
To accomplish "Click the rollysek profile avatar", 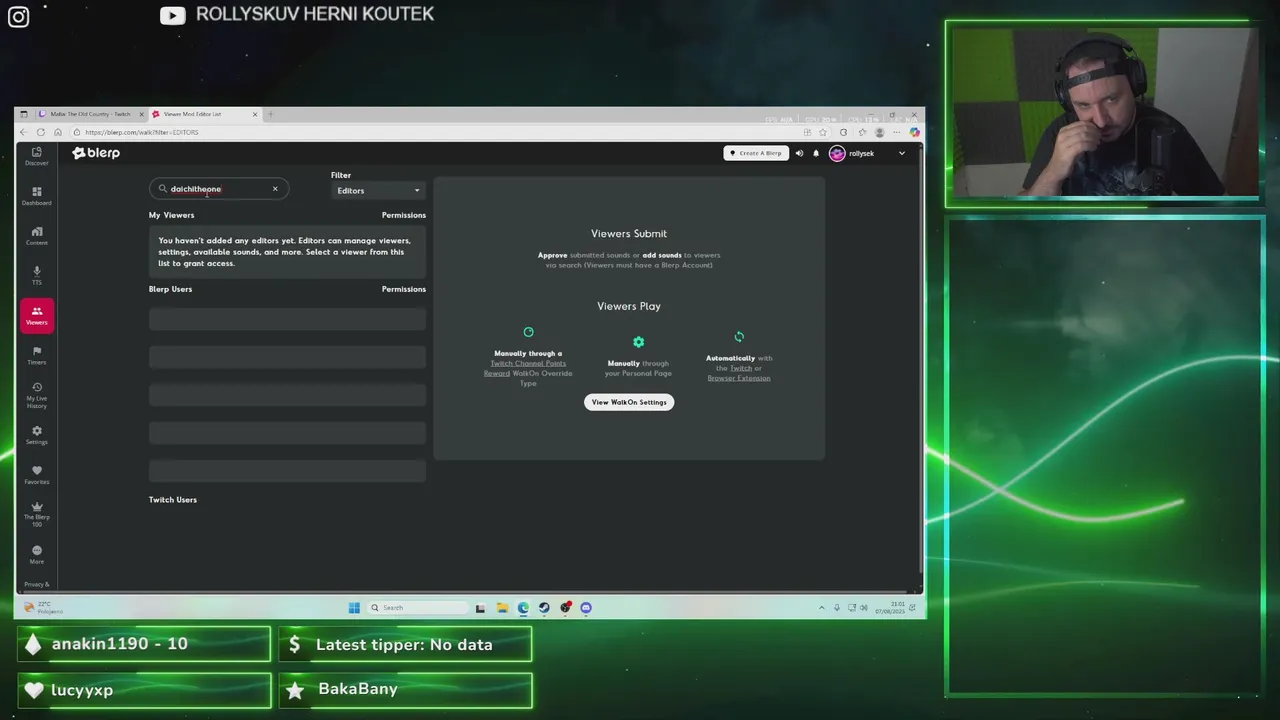I will coord(837,153).
